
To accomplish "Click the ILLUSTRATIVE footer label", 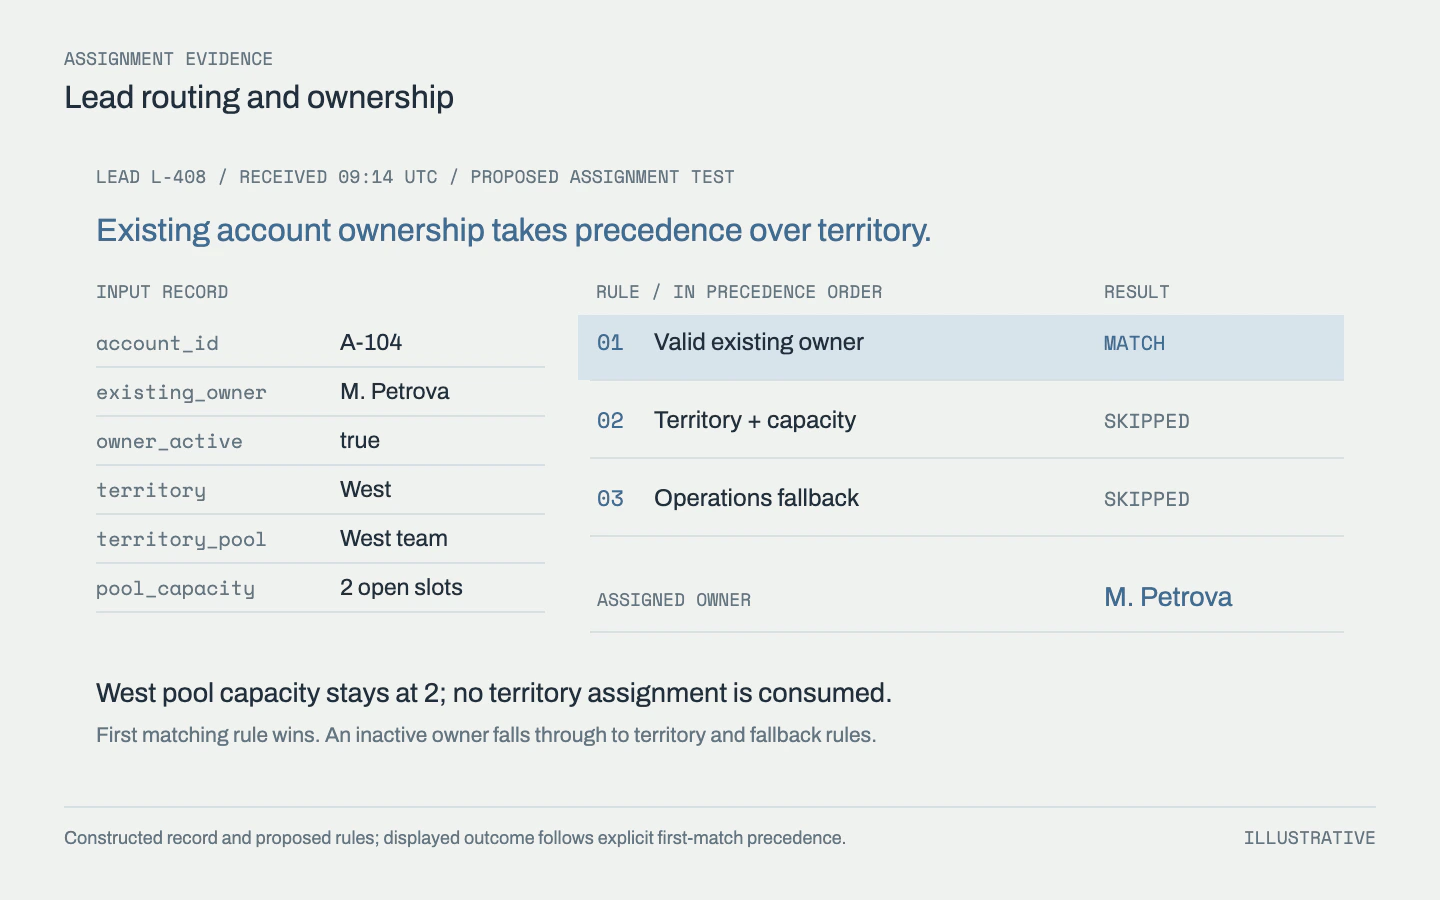I will pyautogui.click(x=1310, y=838).
